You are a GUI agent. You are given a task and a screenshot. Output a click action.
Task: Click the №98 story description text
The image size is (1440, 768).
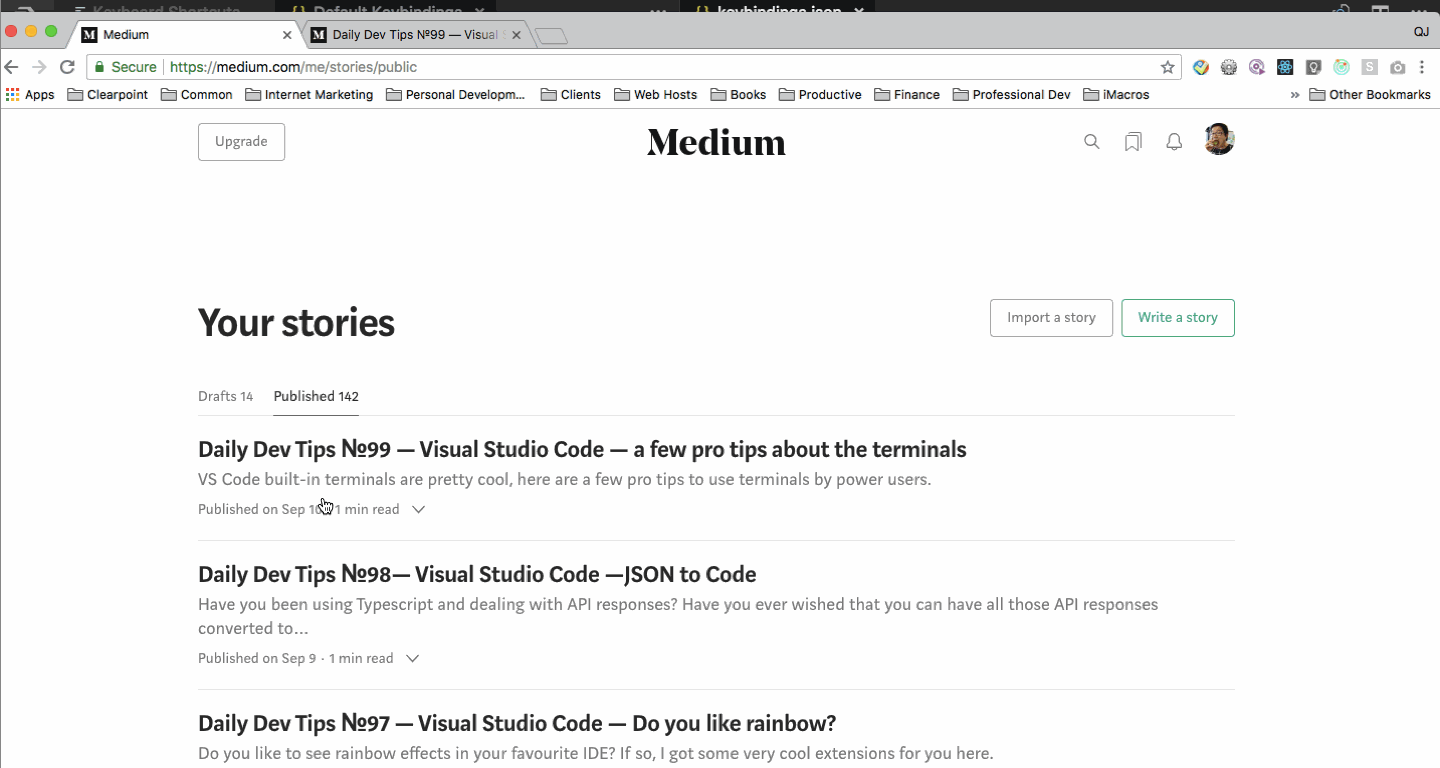tap(678, 616)
